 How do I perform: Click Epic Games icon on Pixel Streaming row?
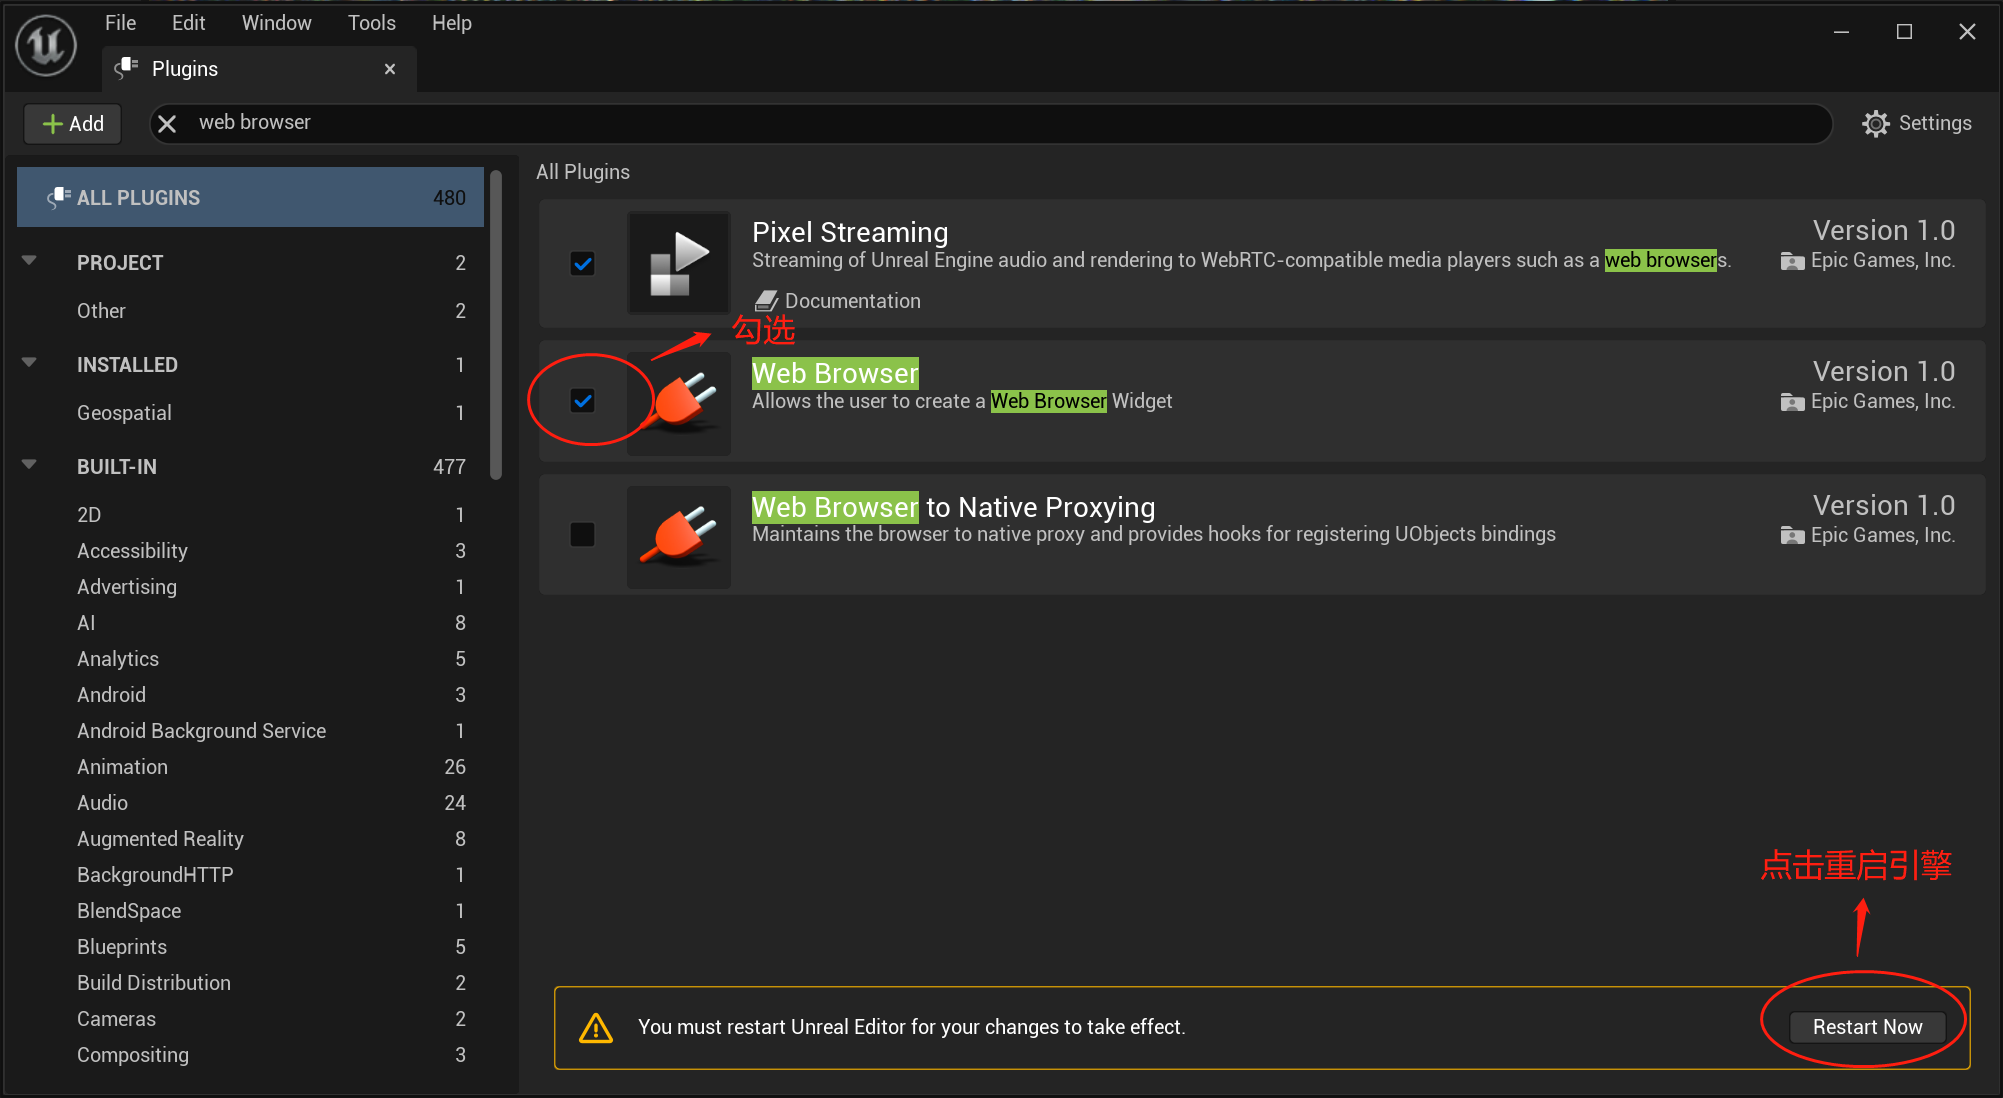(x=1793, y=261)
